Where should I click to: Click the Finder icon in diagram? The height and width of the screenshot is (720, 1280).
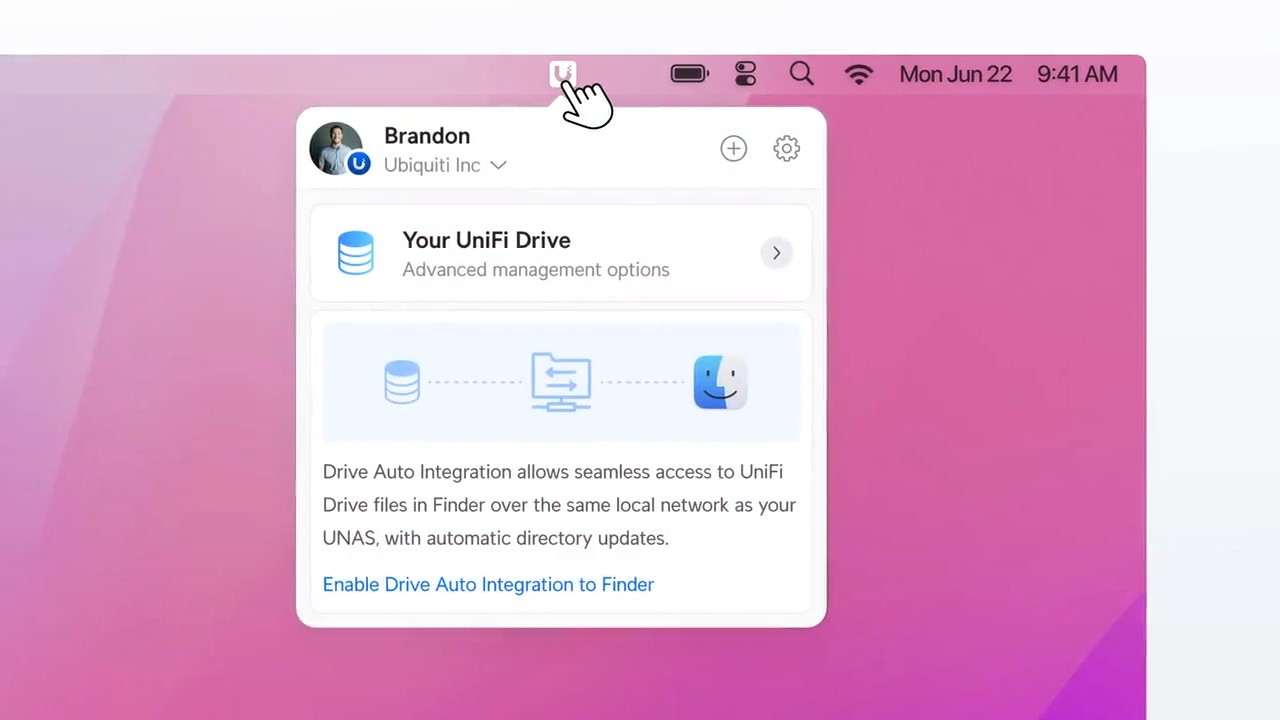pos(720,382)
